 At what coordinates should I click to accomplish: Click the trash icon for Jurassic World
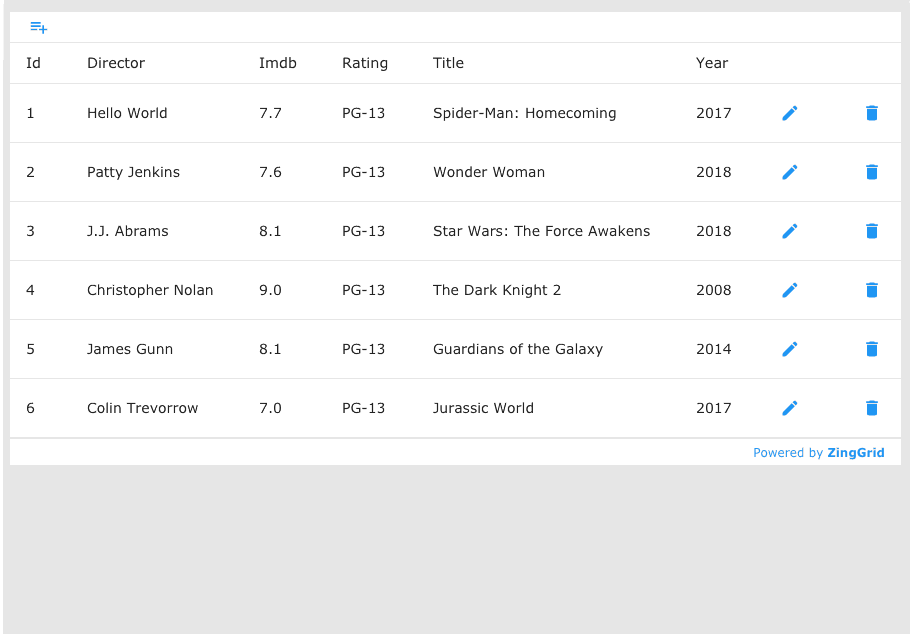point(871,408)
